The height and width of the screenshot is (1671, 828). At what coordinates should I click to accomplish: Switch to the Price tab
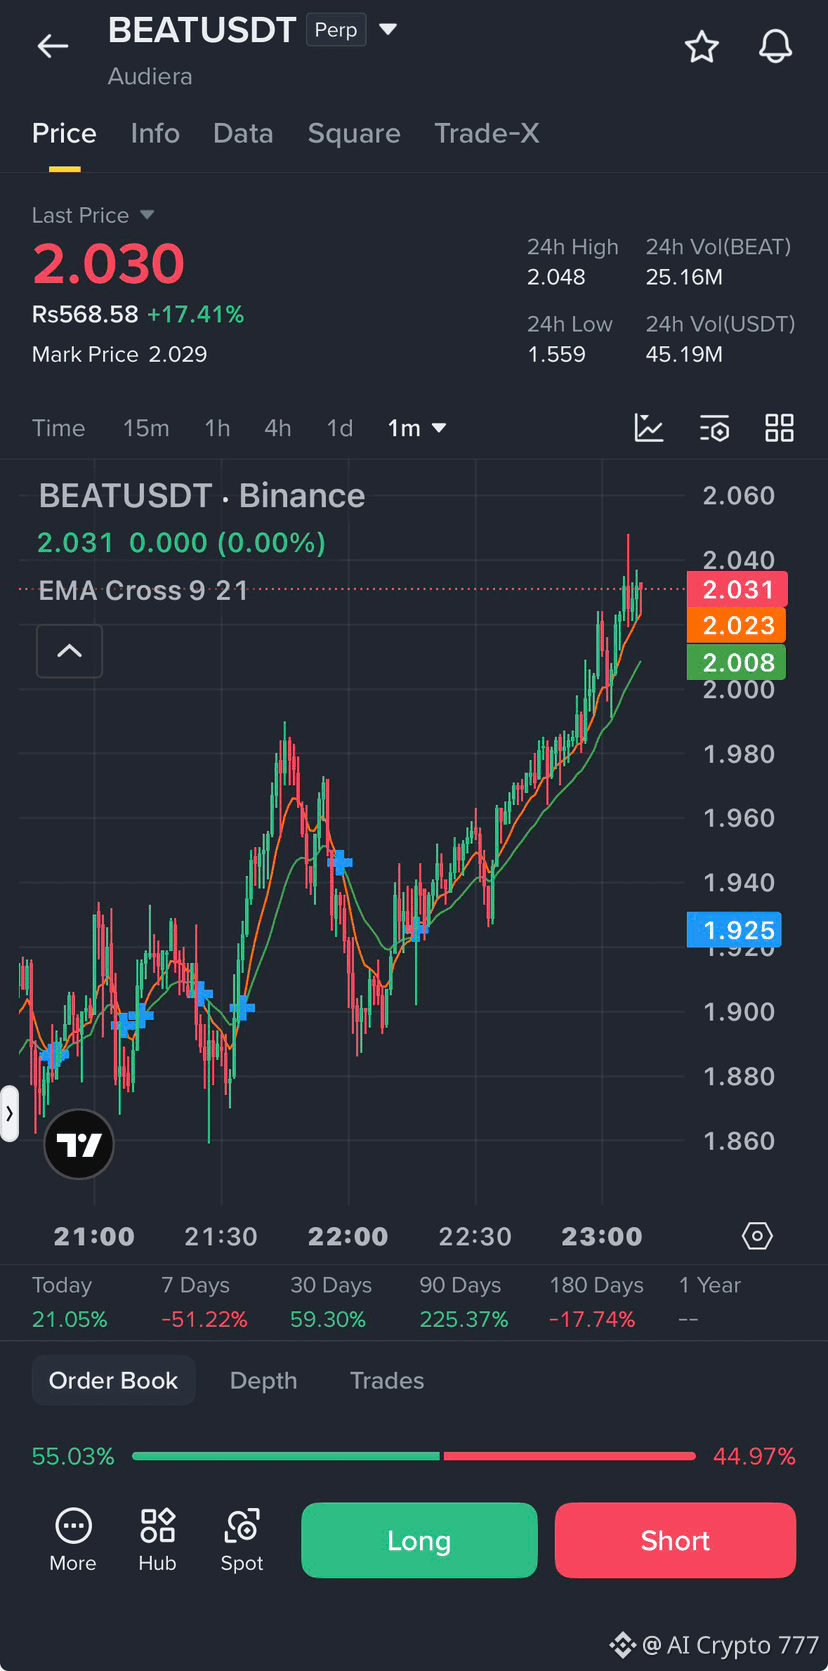click(x=64, y=133)
